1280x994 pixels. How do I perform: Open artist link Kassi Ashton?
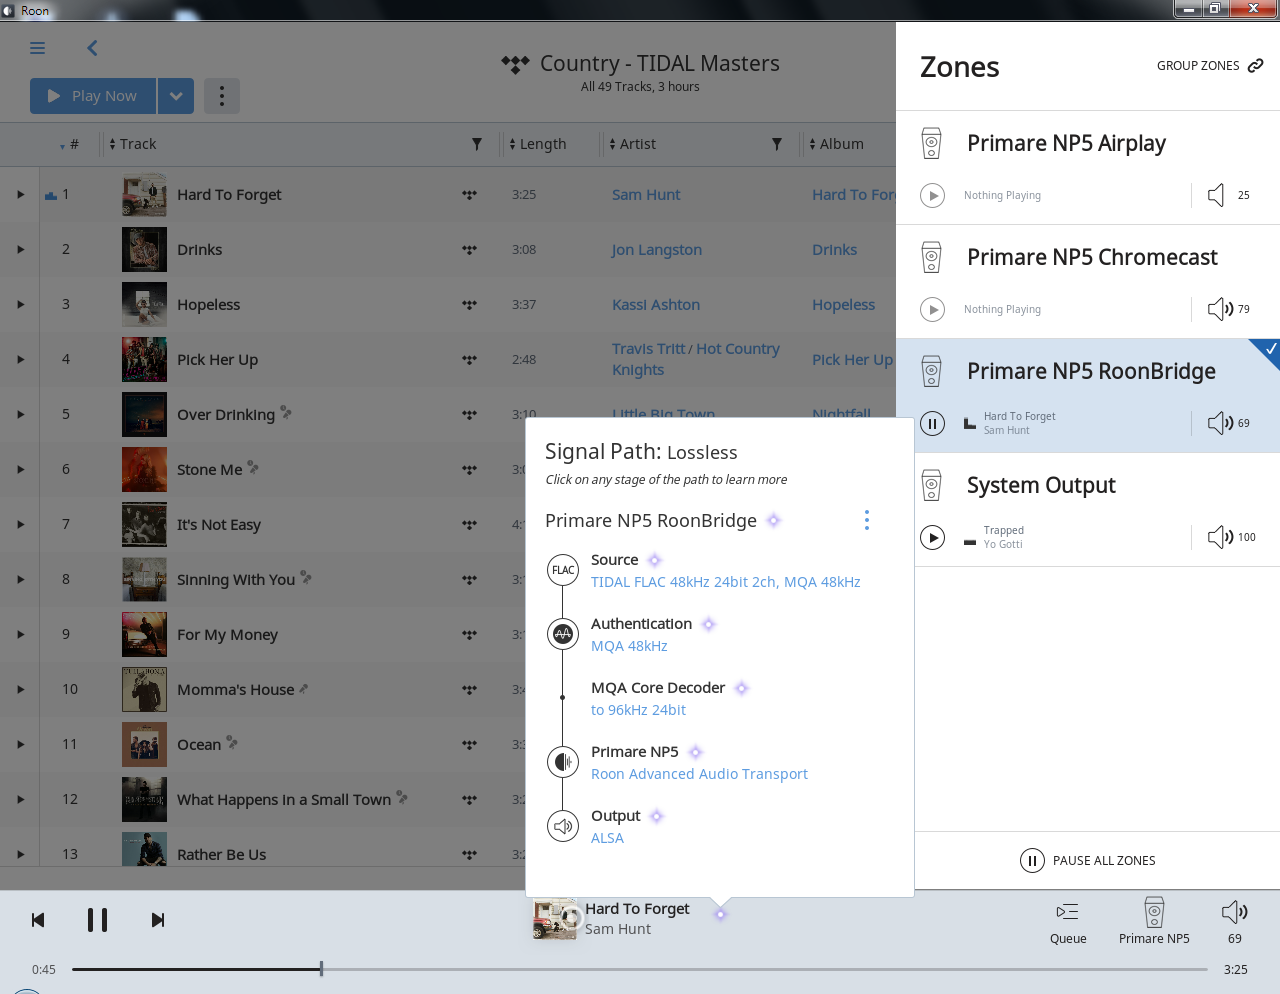656,305
